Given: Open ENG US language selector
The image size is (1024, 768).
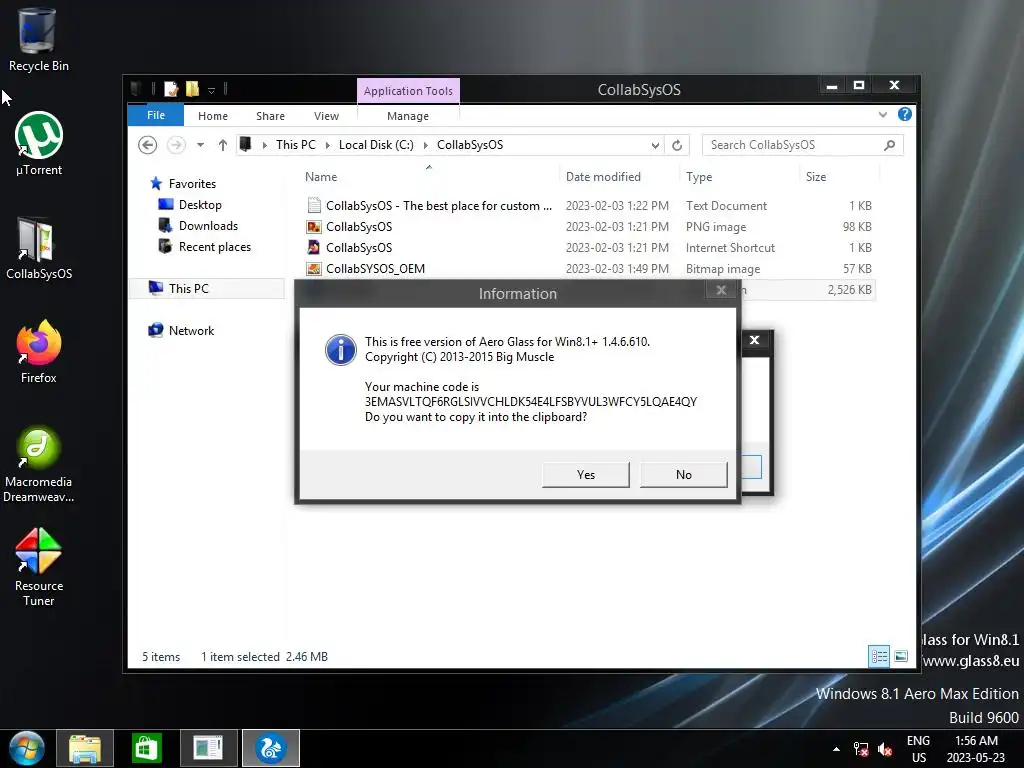Looking at the screenshot, I should 918,749.
